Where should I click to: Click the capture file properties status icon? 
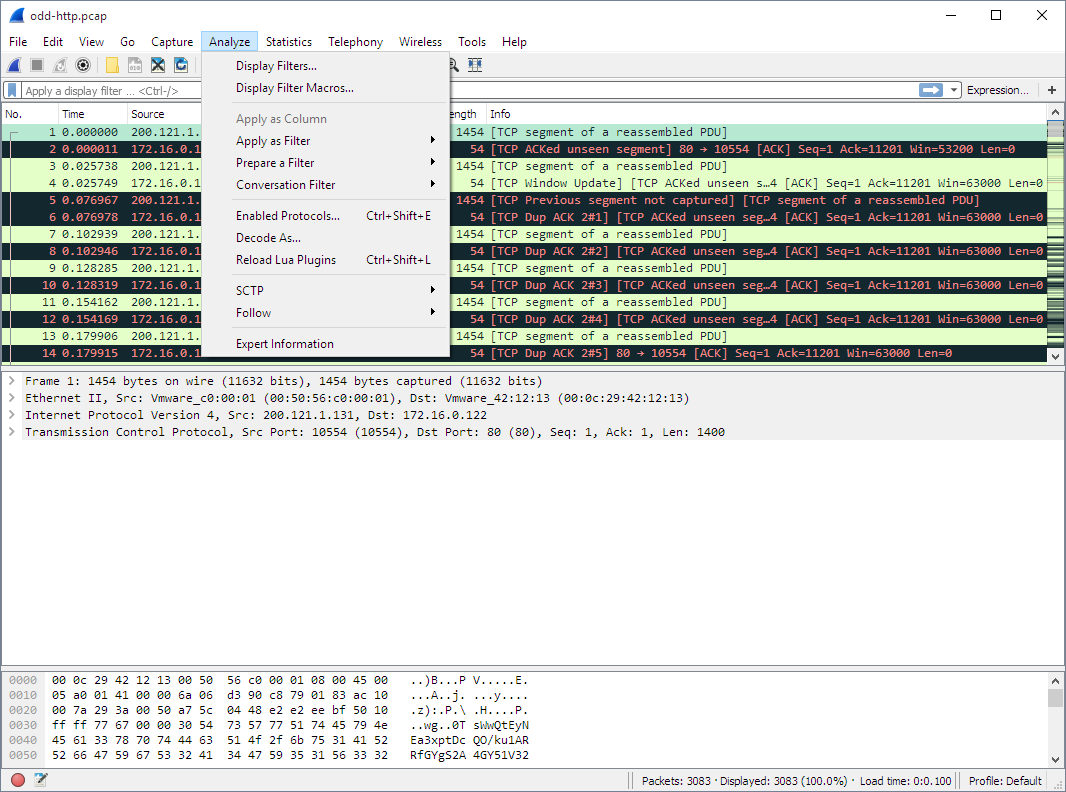click(x=41, y=780)
